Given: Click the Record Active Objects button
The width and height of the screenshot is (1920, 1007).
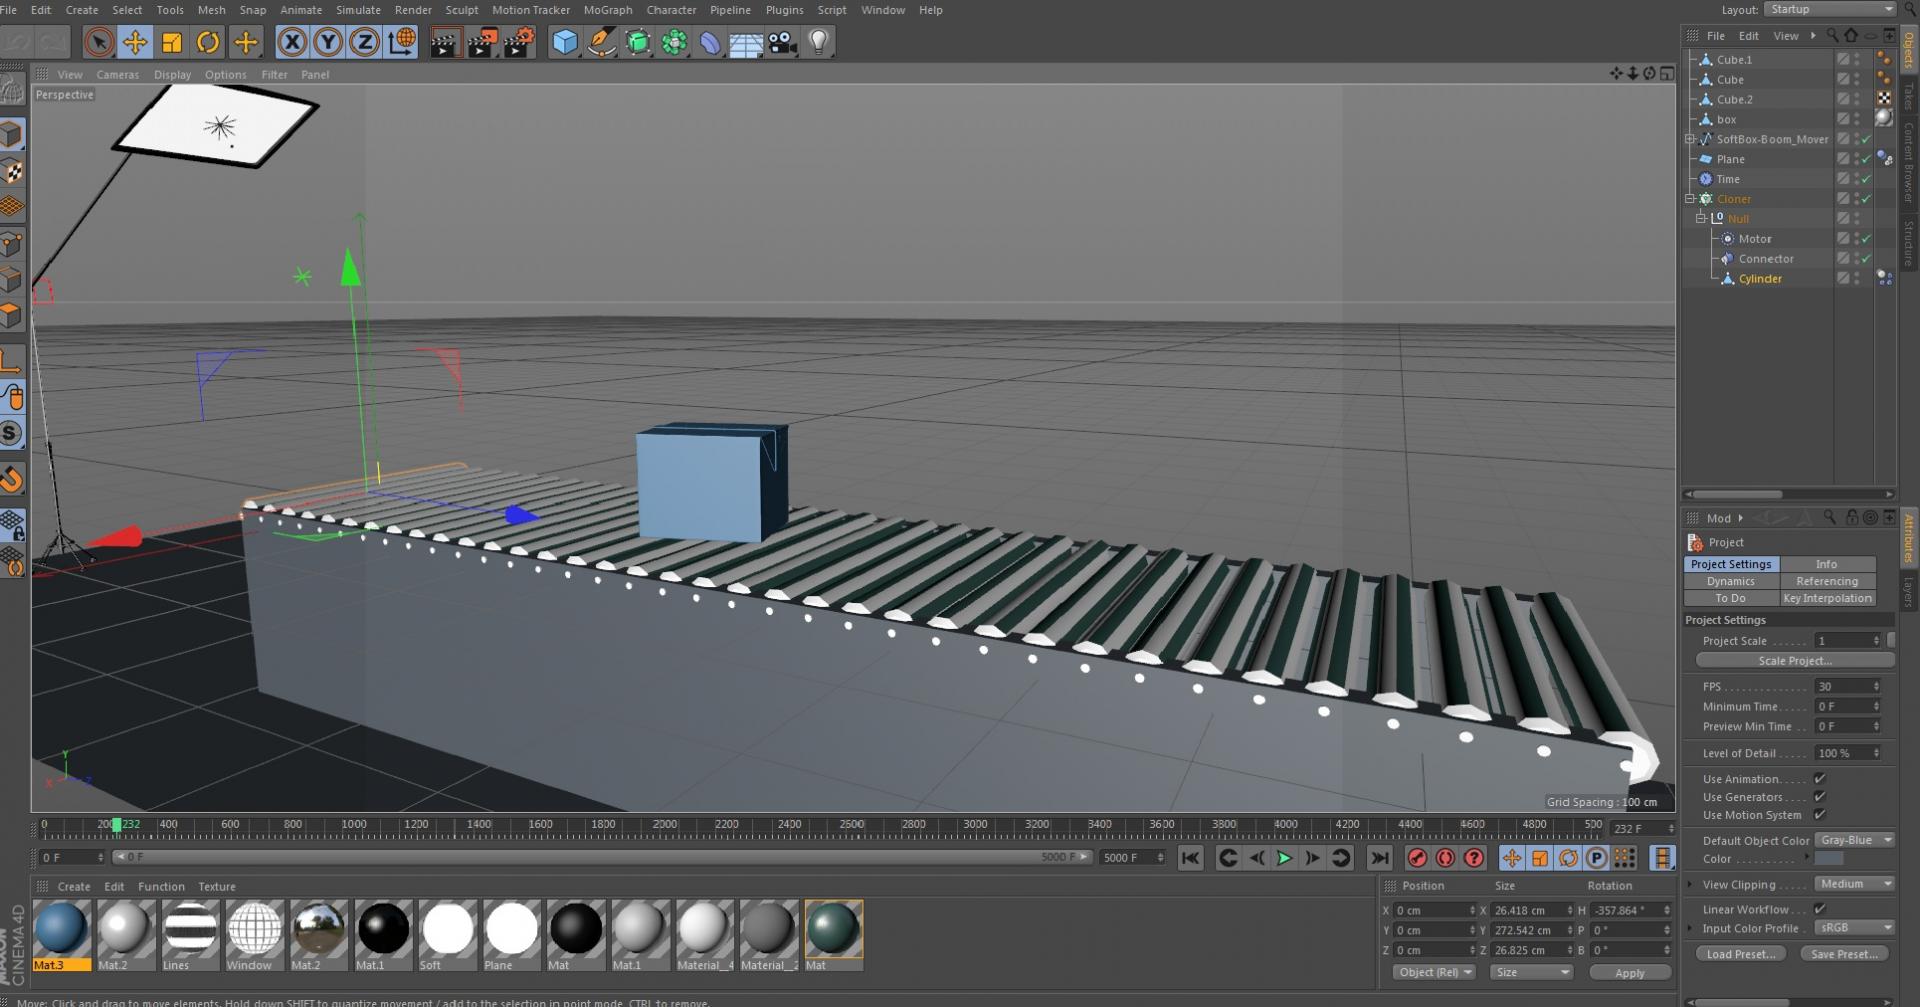Looking at the screenshot, I should pos(1417,858).
